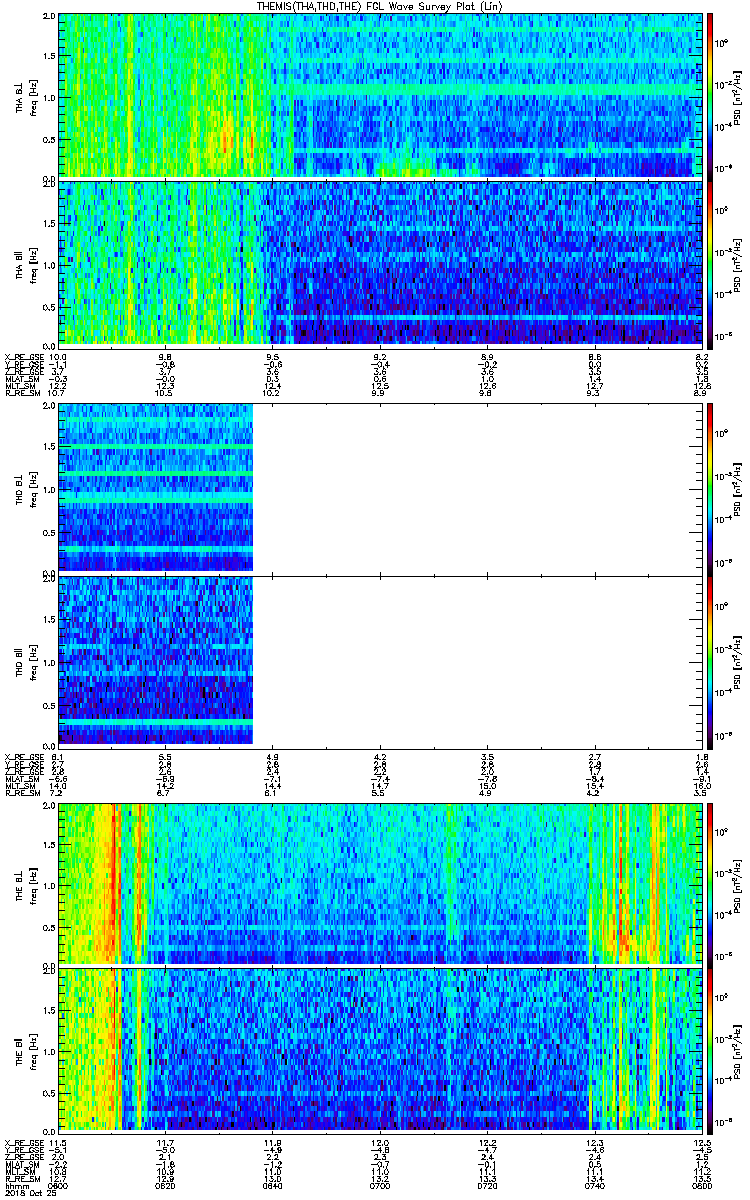
Task: Click the color bar beside the upper THE panel
Action: pyautogui.click(x=711, y=884)
